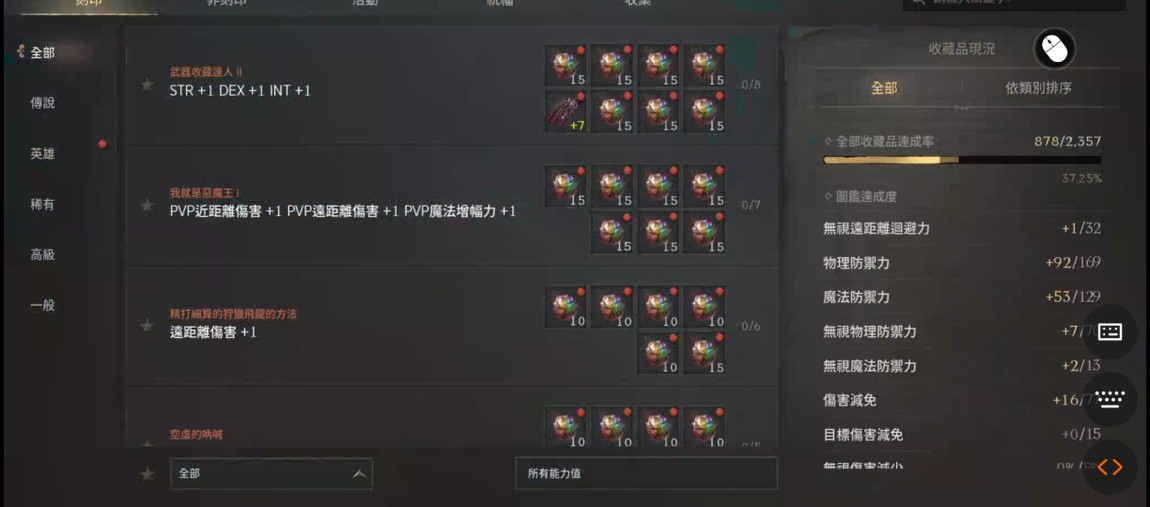The width and height of the screenshot is (1150, 507).
Task: Open the 所有能力值 dropdown
Action: click(x=646, y=474)
